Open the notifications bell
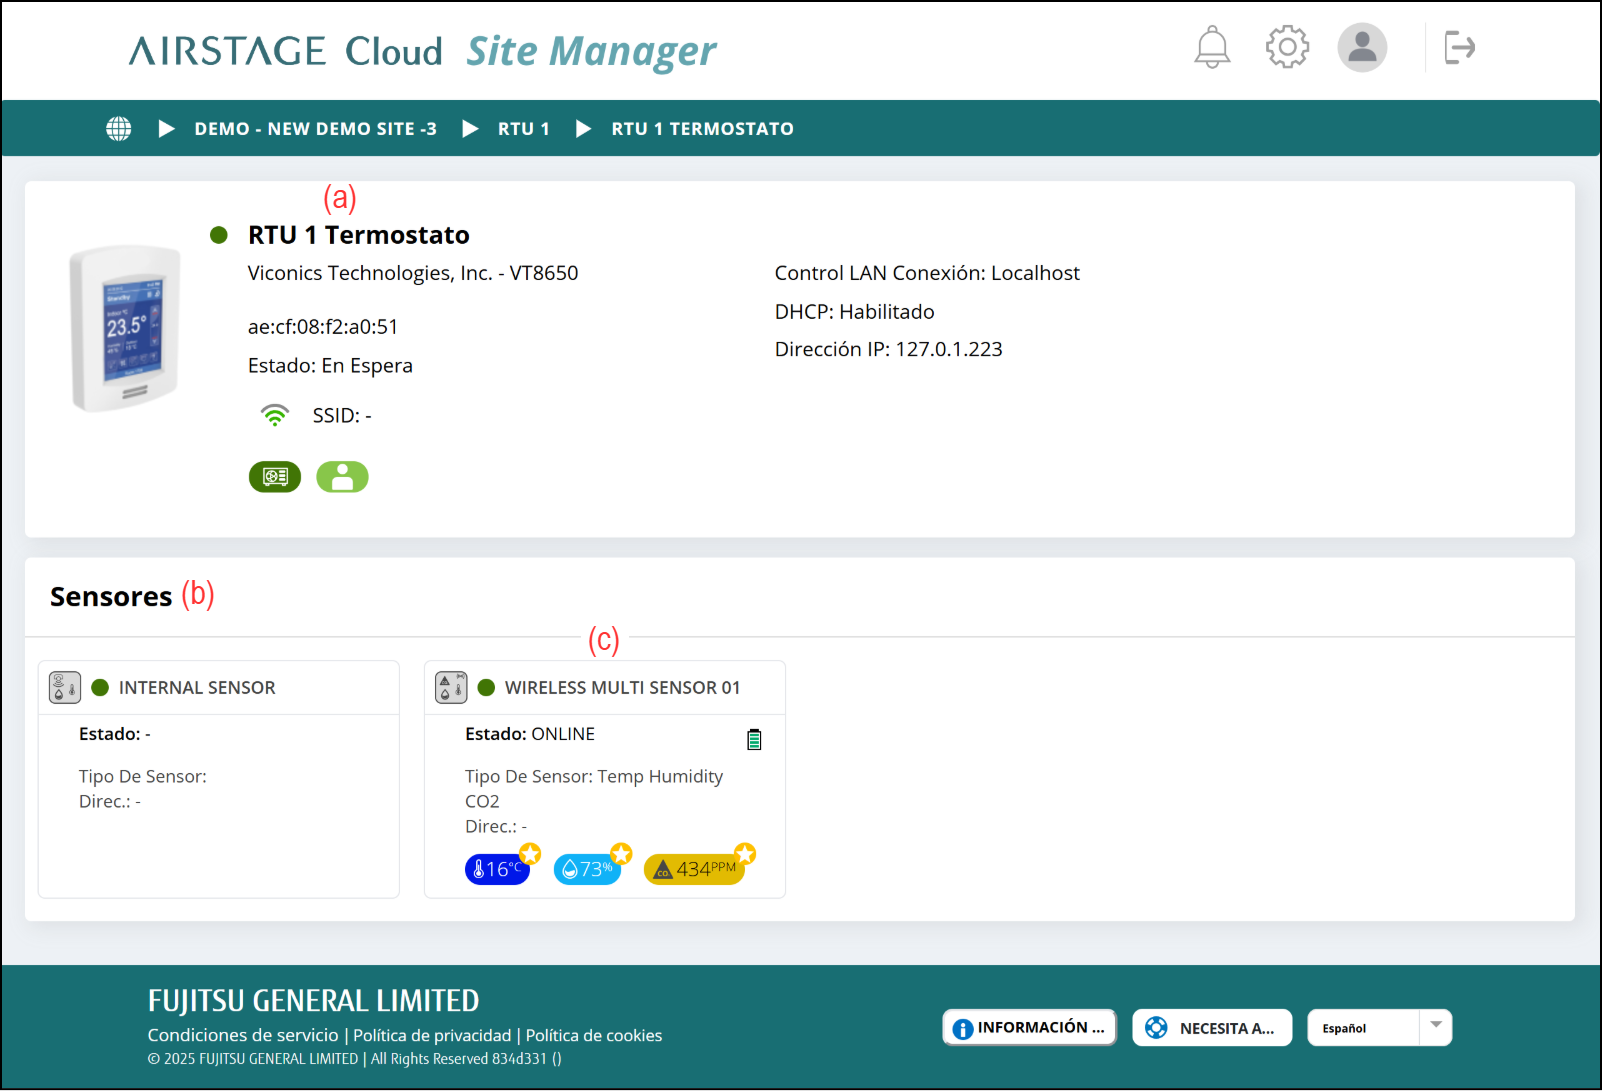 click(x=1211, y=47)
